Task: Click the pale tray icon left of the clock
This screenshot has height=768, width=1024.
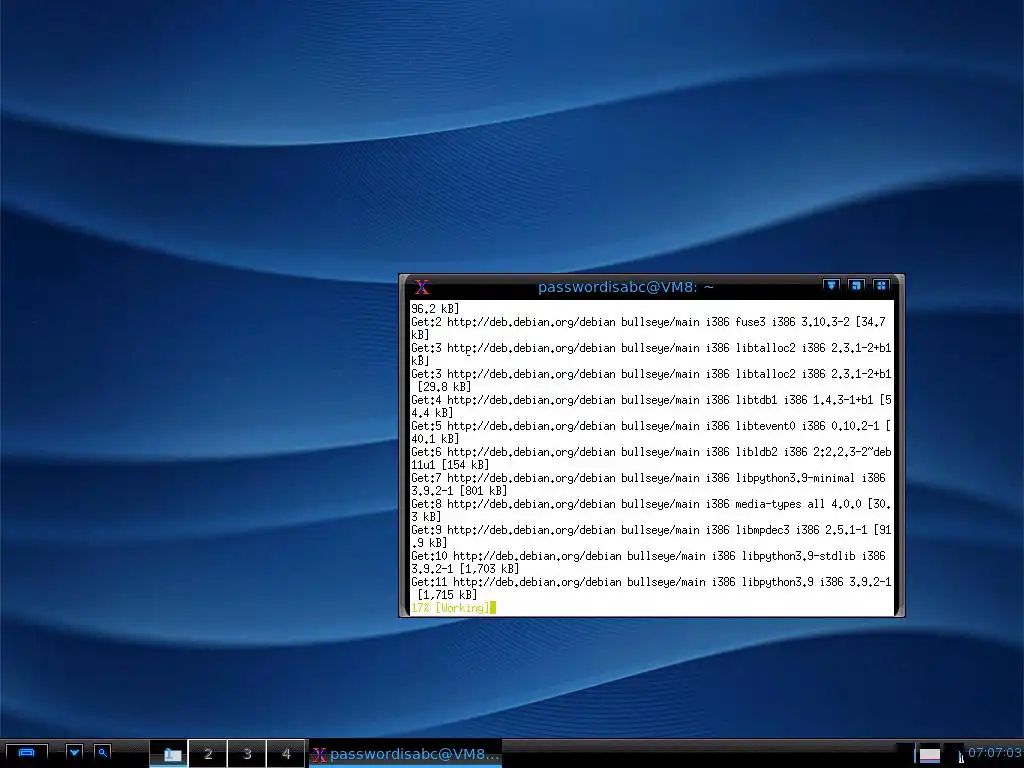Action: pos(929,755)
